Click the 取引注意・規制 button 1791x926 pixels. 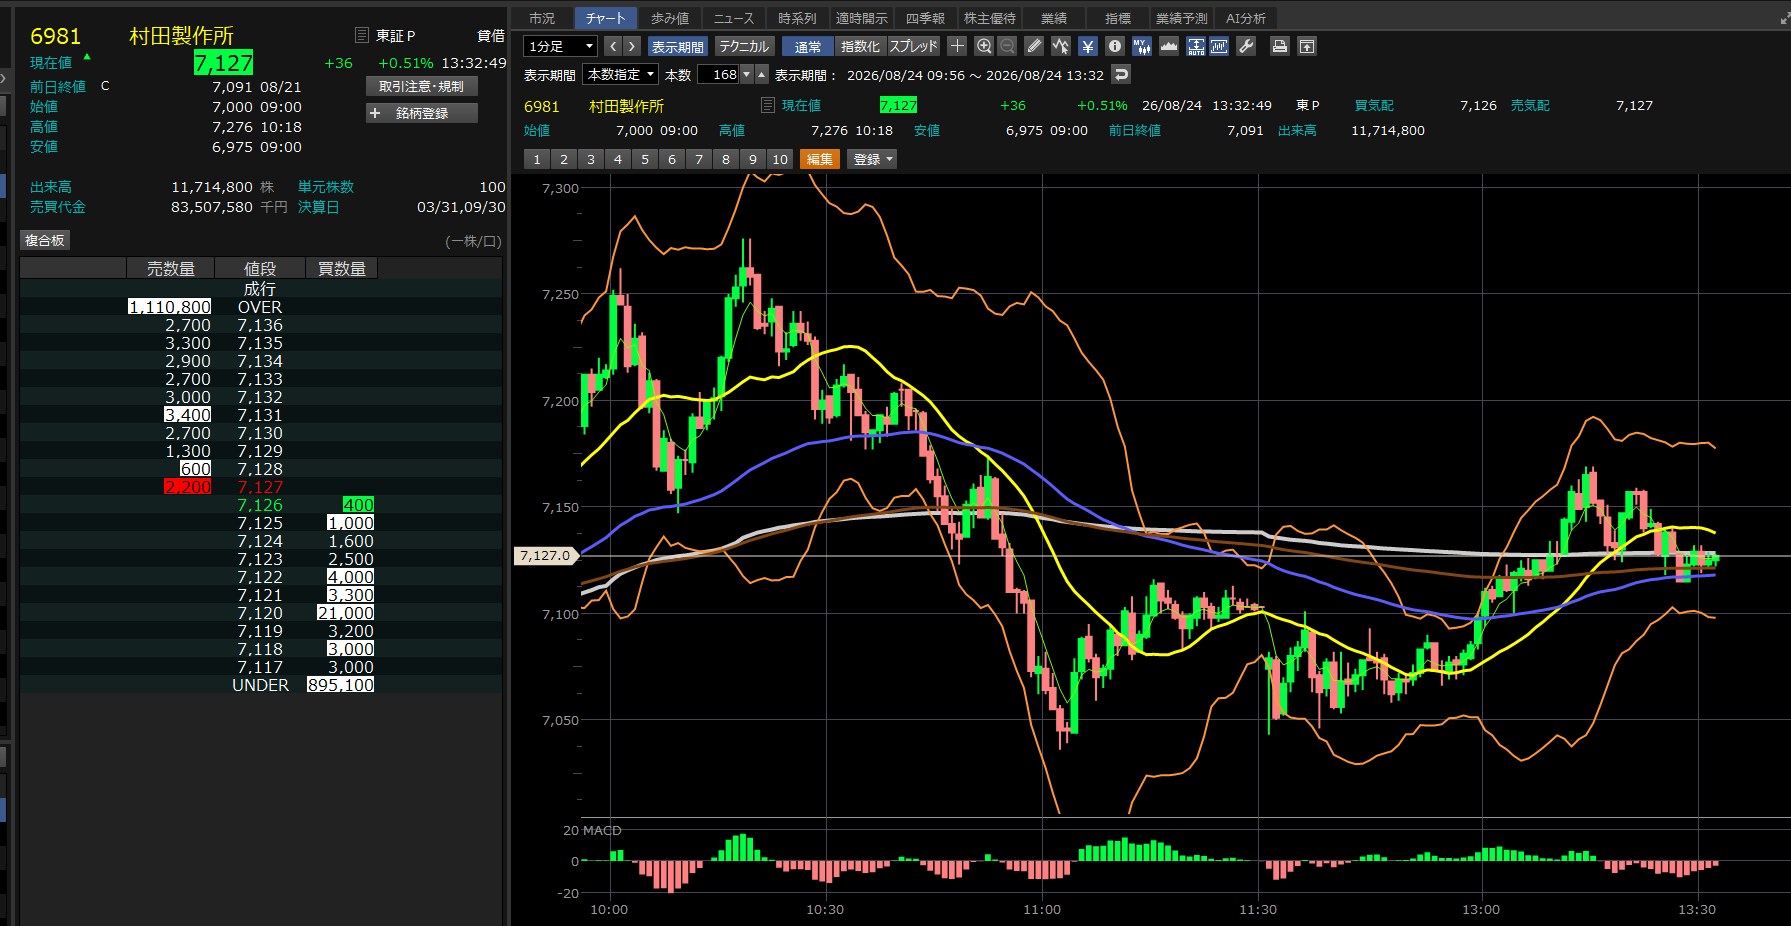[x=421, y=87]
